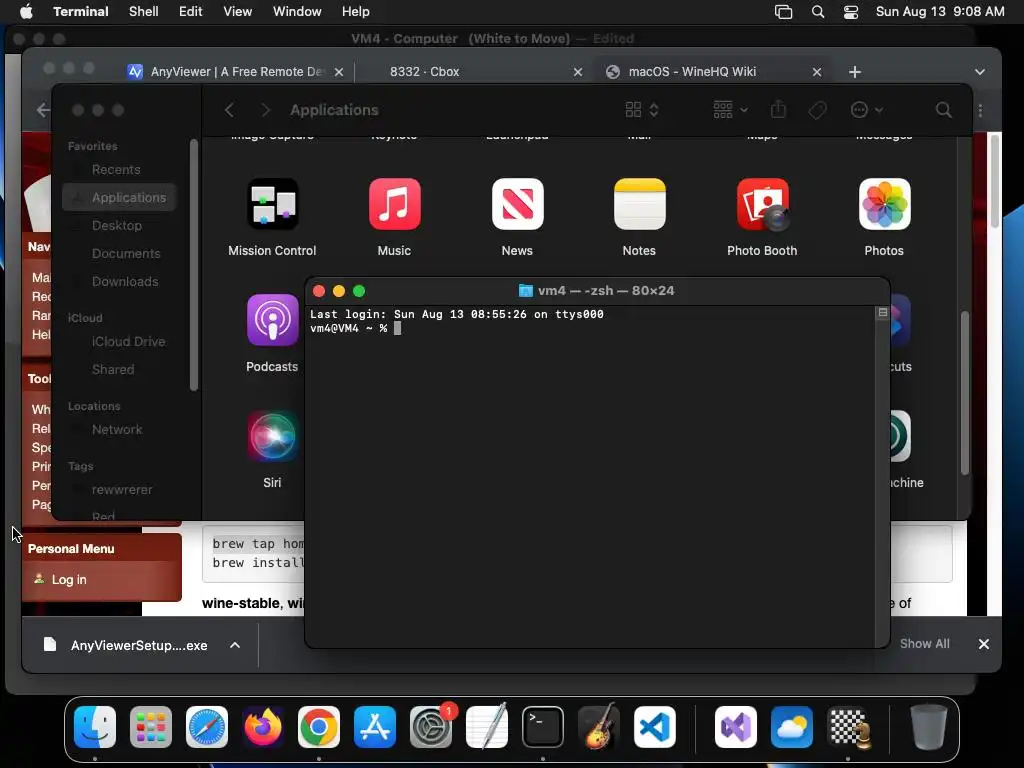Image resolution: width=1024 pixels, height=768 pixels.
Task: Expand Chrome tab search chevron
Action: tap(980, 72)
